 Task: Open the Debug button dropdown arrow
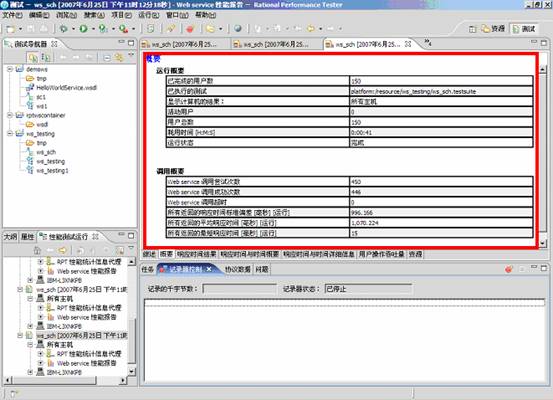(73, 29)
